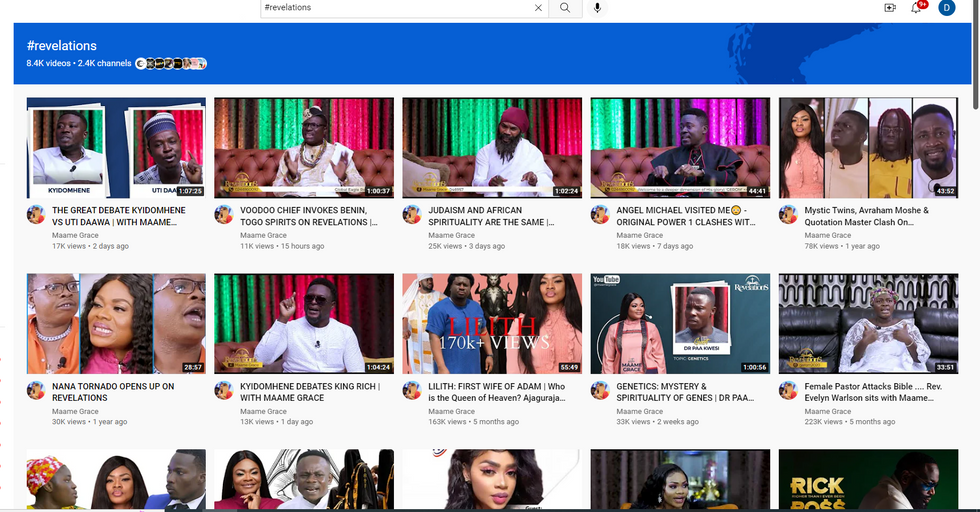Click Maame Grace under THE GREAT DEBATE video
This screenshot has width=980, height=512.
click(x=75, y=235)
